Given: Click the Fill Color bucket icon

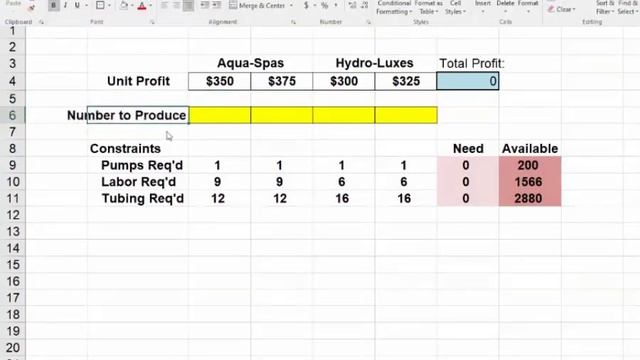Looking at the screenshot, I should point(124,5).
